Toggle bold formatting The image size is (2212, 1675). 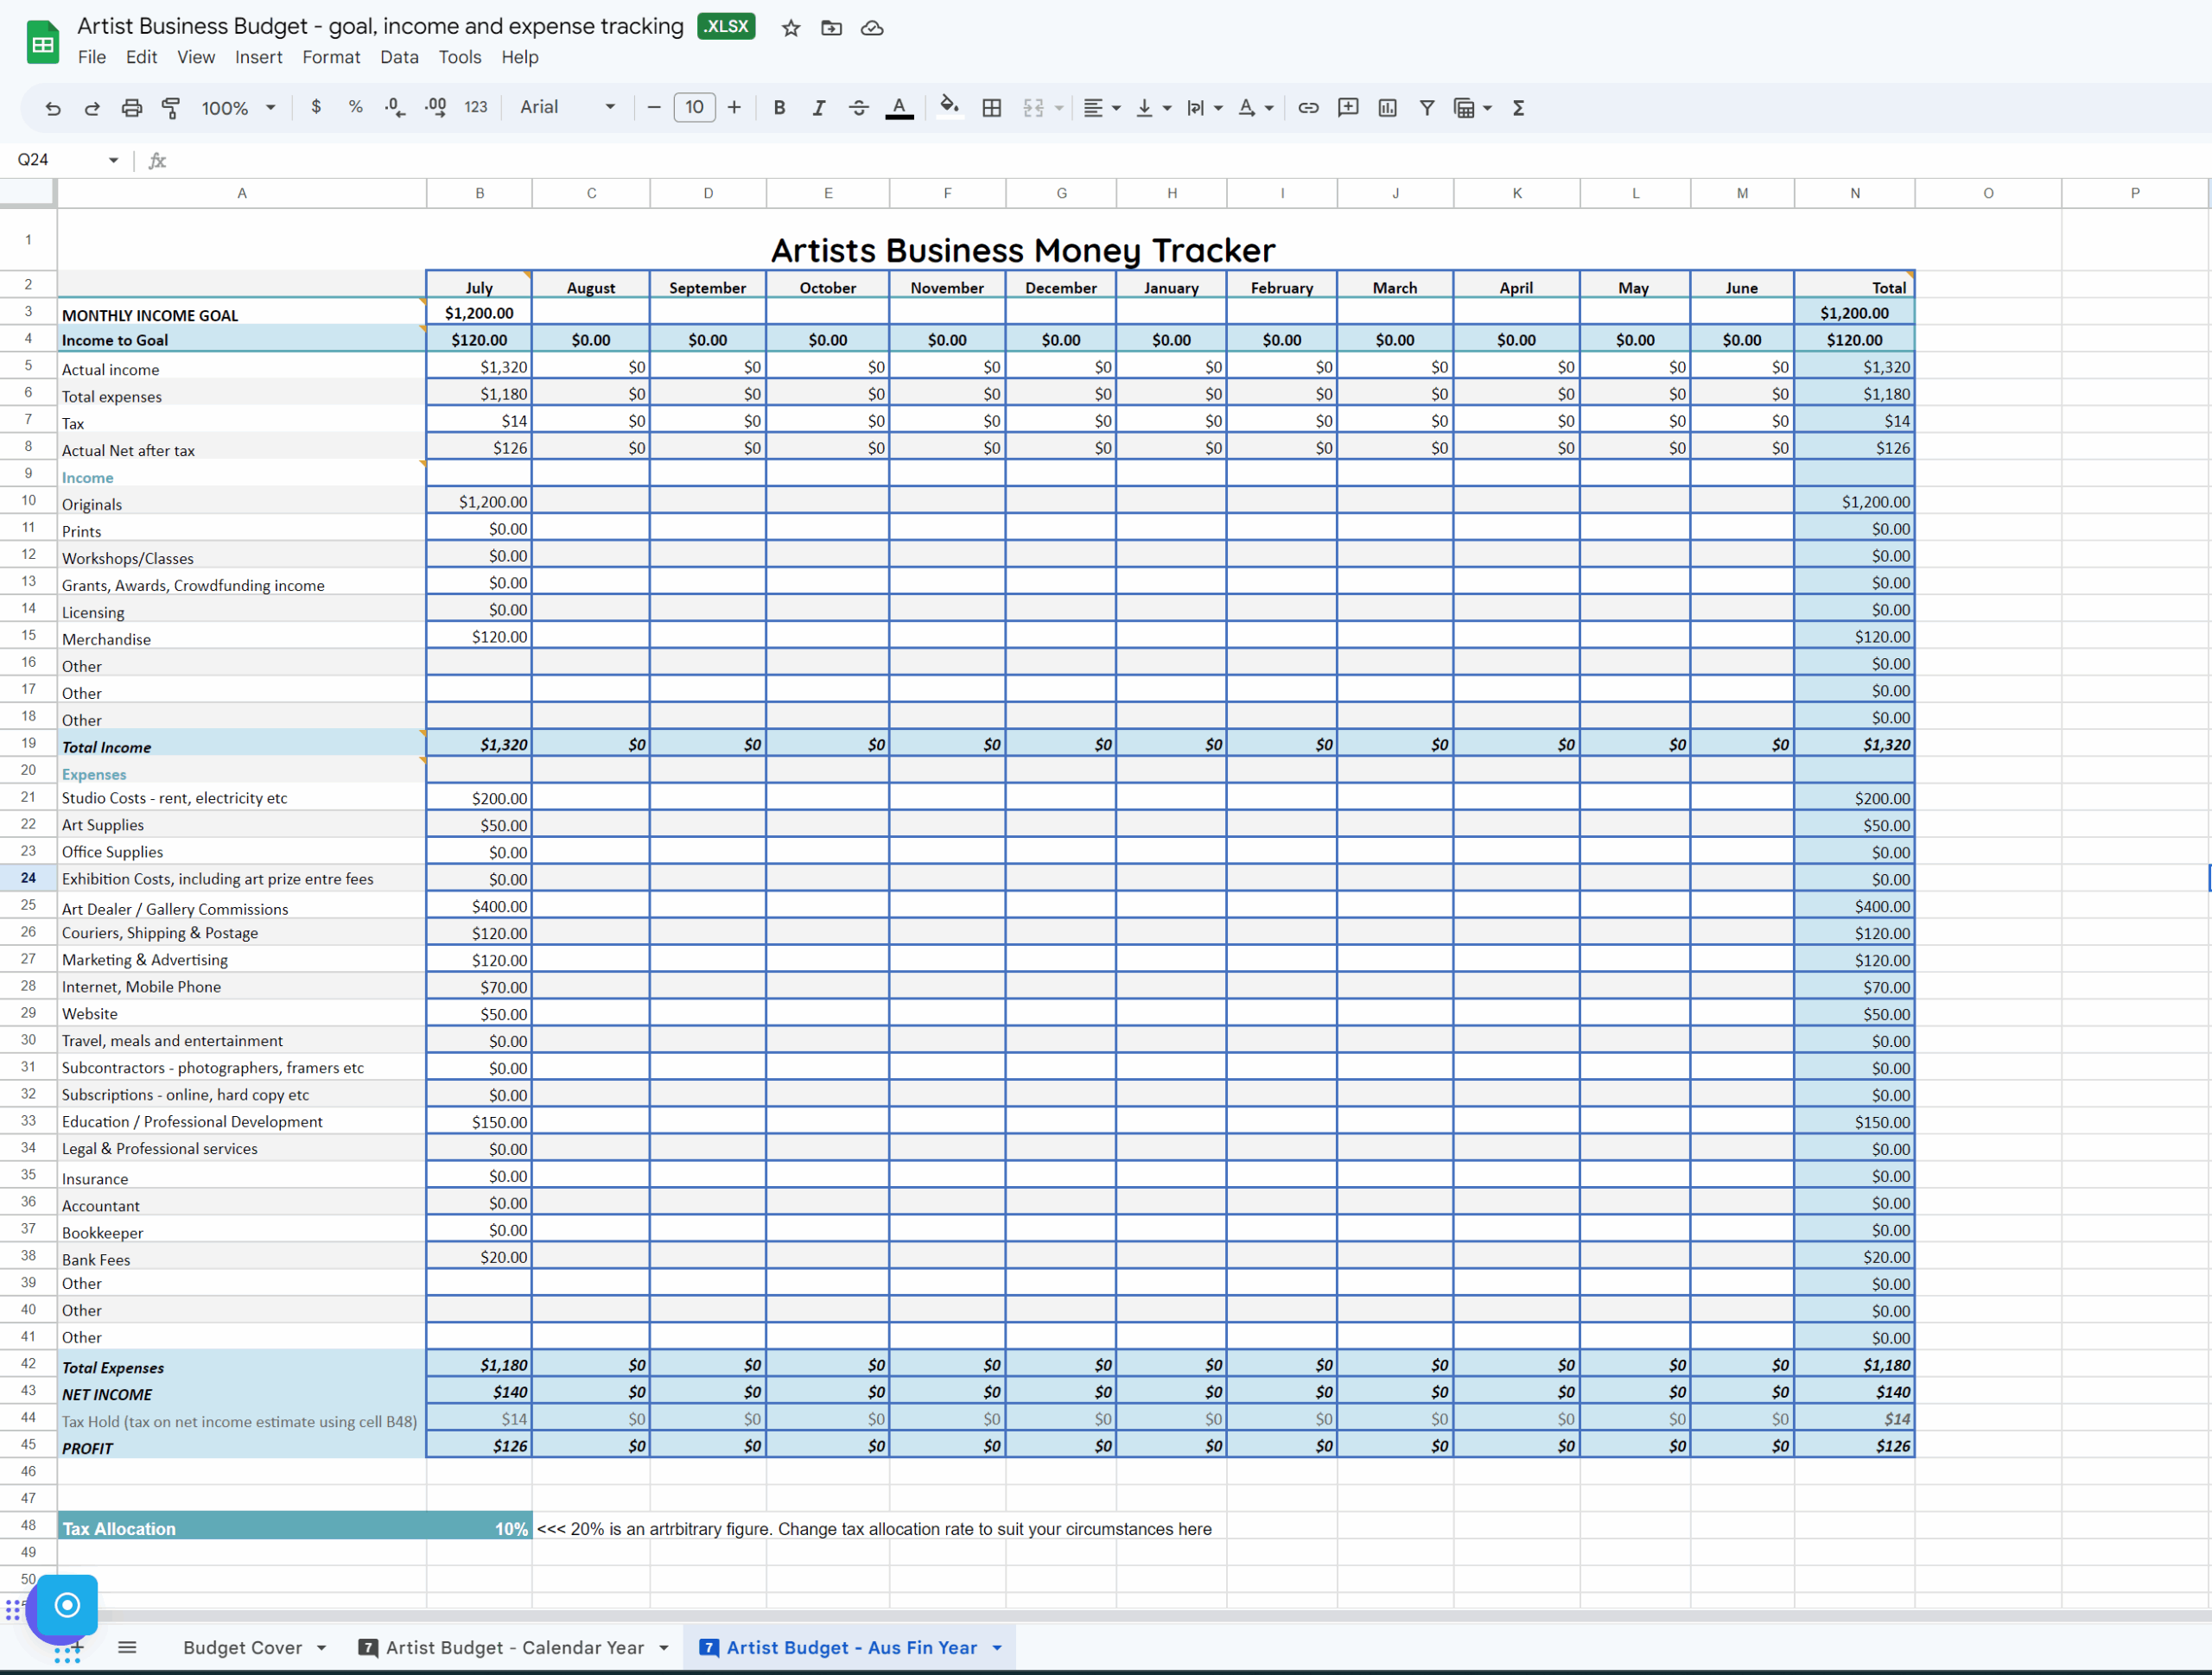click(779, 108)
